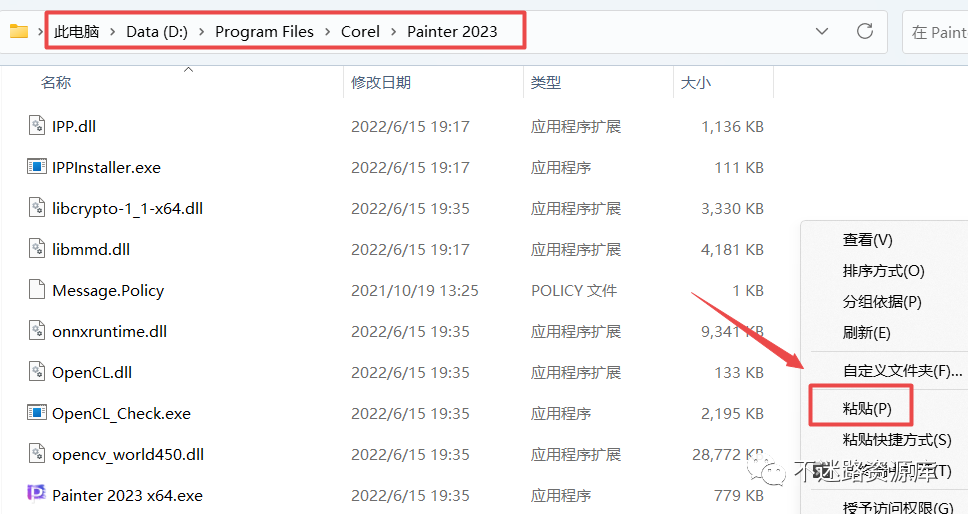Choose 粘贴(P) in context menu
Viewport: 968px width, 514px height.
[867, 408]
